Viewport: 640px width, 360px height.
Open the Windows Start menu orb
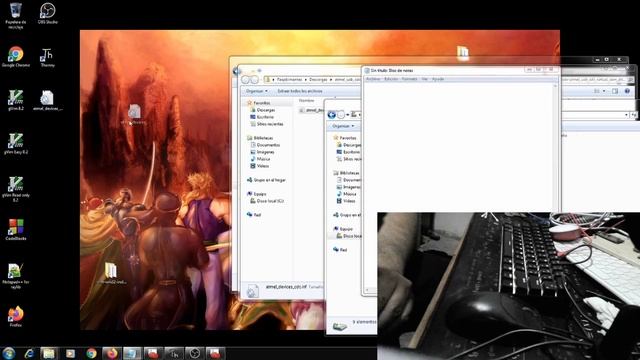[9, 353]
